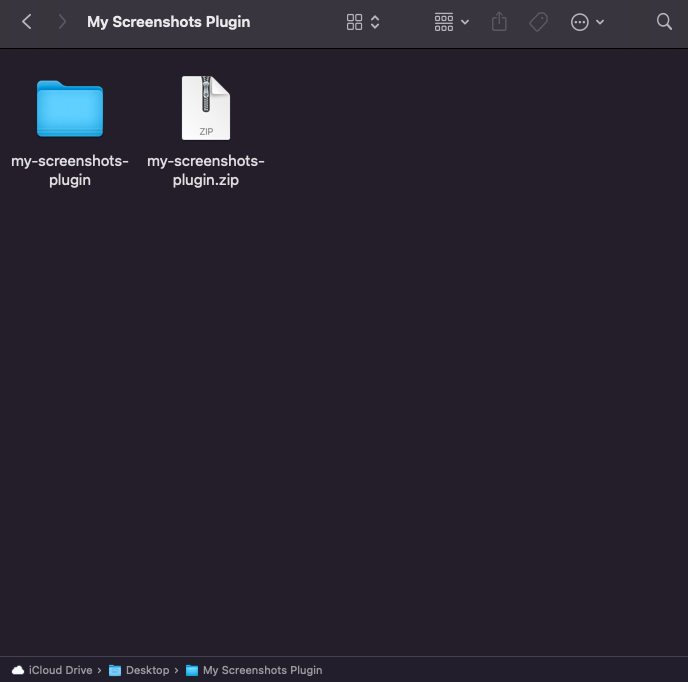
Task: Select the my-screenshots-plugin.zip archive icon
Action: tap(206, 108)
